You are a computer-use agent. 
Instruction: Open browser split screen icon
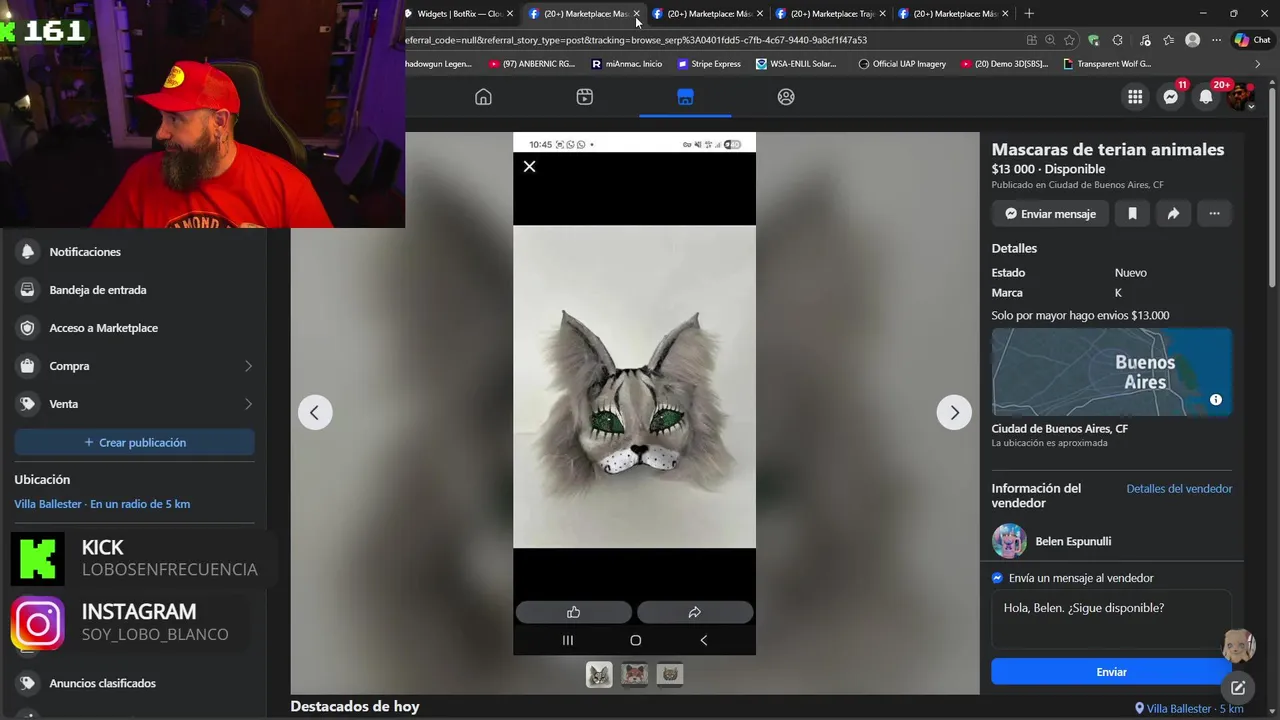pos(1031,40)
